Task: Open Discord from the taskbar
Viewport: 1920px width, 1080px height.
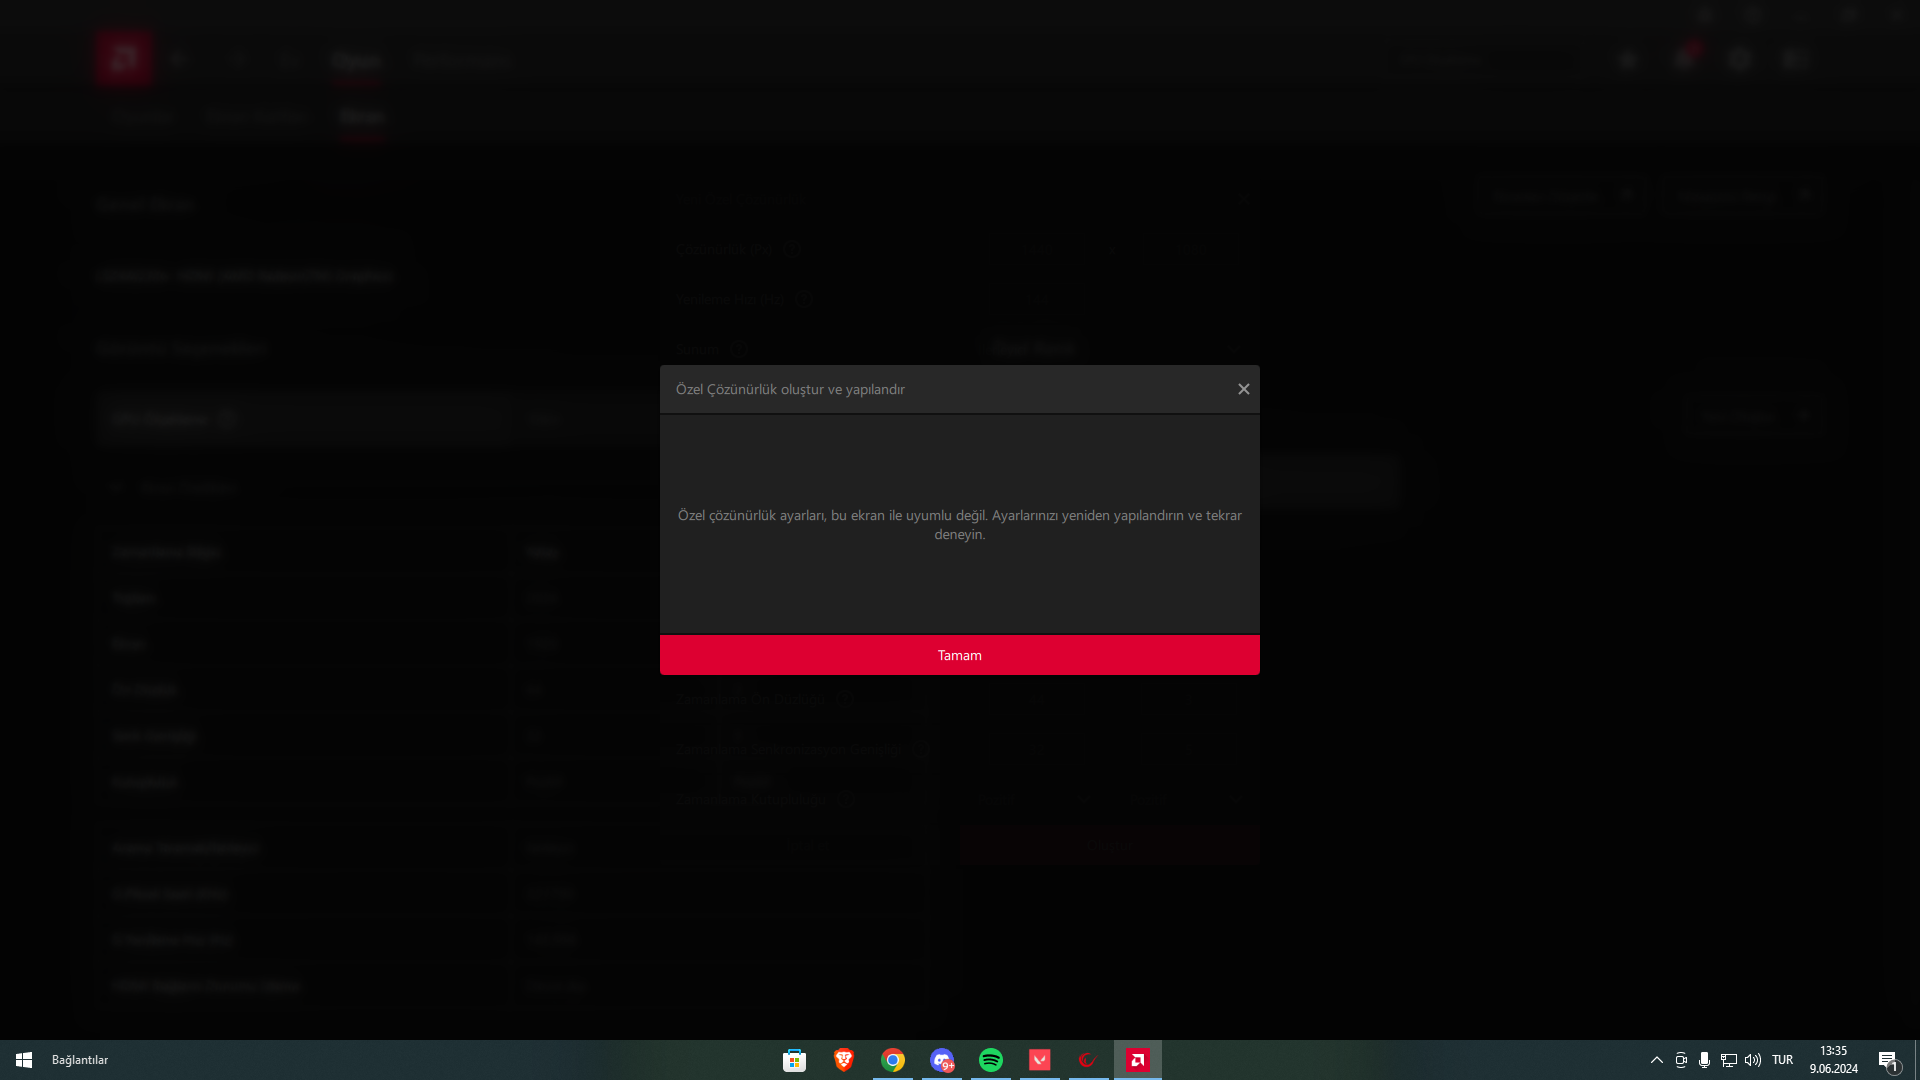Action: 942,1060
